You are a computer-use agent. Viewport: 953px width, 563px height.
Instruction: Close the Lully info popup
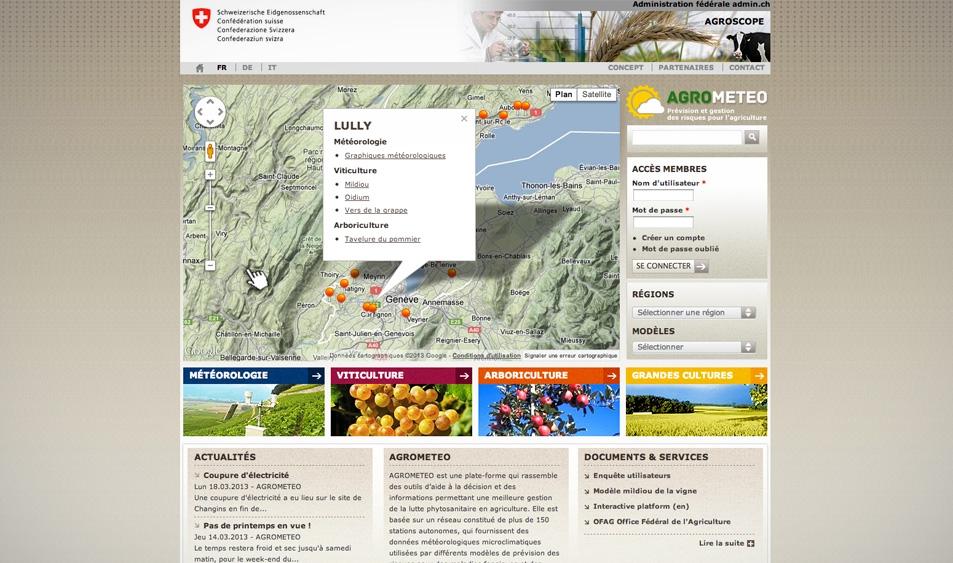[464, 119]
